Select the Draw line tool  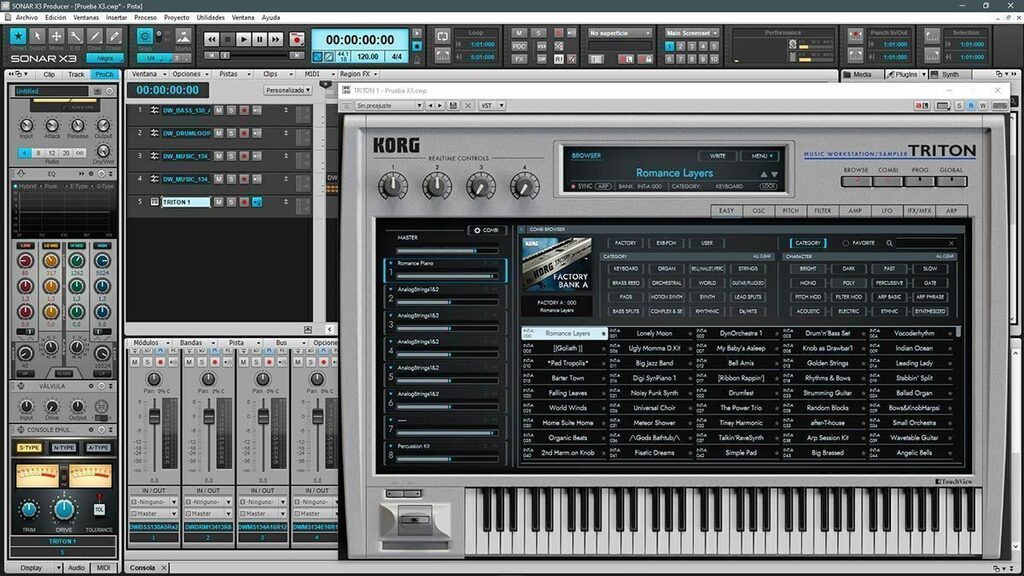(95, 36)
